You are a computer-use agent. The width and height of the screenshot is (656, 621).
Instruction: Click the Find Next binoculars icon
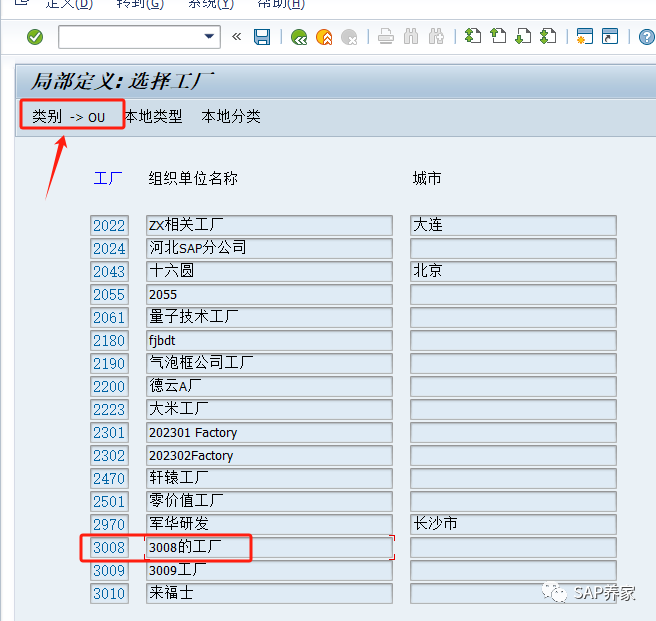coord(436,36)
